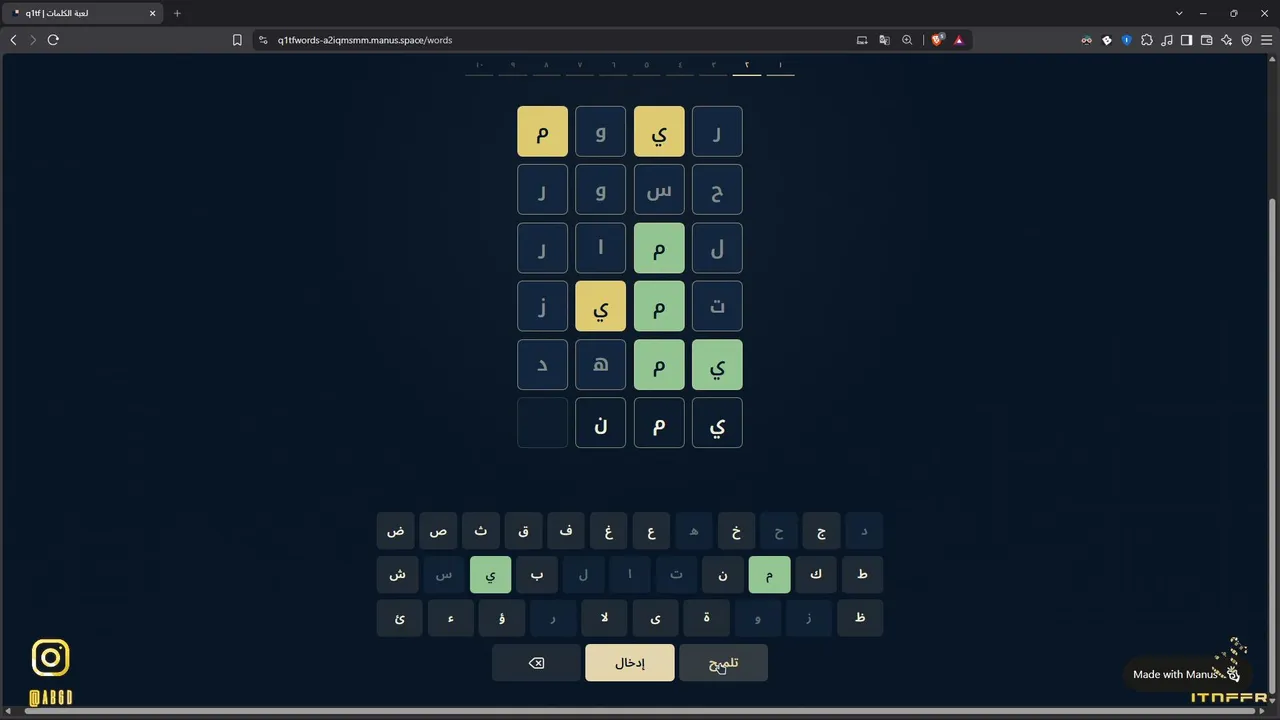Open the translate page icon
Viewport: 1280px width, 720px height.
pos(884,40)
